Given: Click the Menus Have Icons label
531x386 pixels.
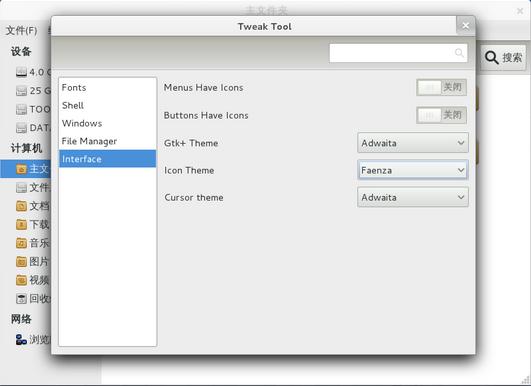Looking at the screenshot, I should 204,88.
